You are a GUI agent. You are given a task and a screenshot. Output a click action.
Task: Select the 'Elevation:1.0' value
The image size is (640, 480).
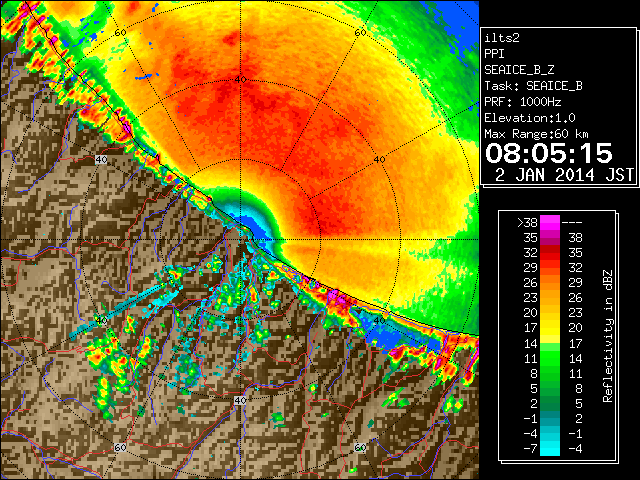(x=530, y=118)
